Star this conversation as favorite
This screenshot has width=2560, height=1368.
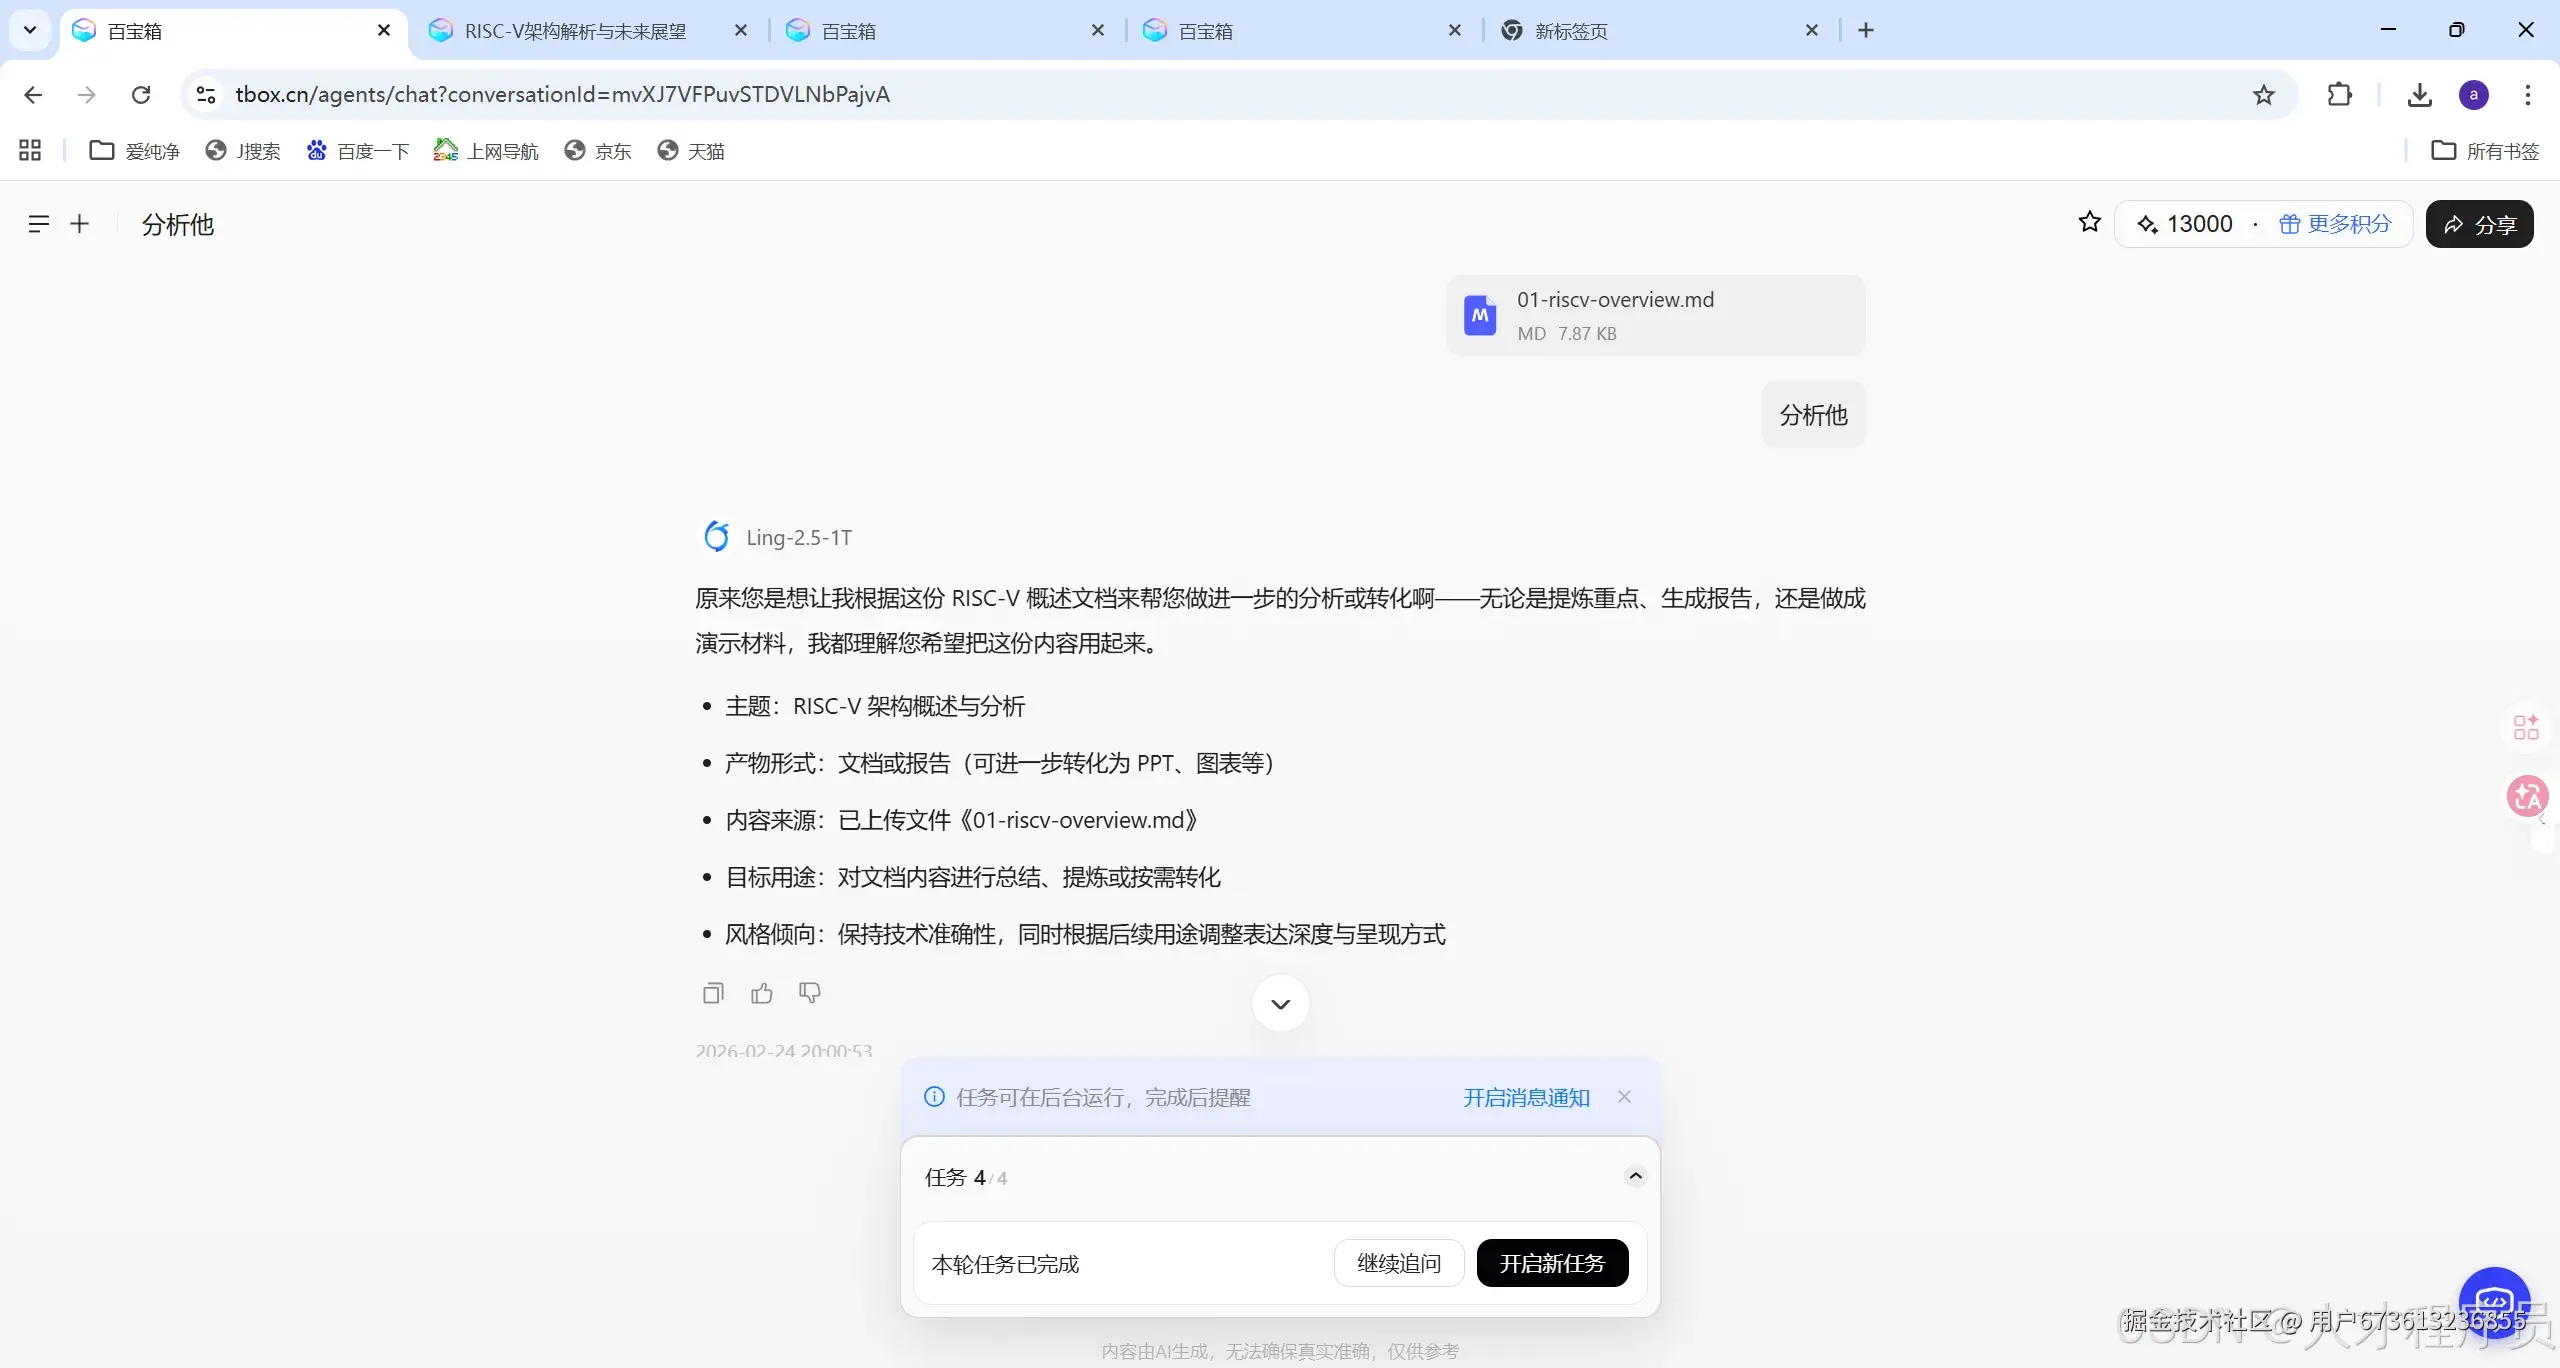pyautogui.click(x=2089, y=223)
